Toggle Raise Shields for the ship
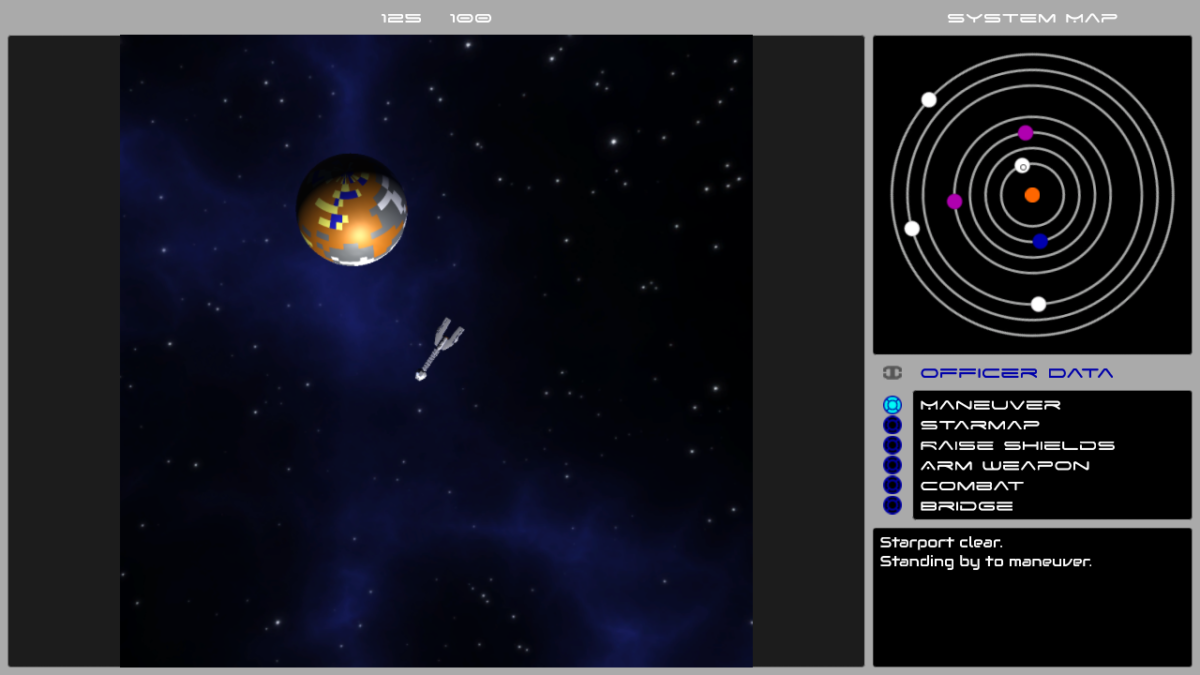The height and width of the screenshot is (675, 1200). click(x=1019, y=444)
